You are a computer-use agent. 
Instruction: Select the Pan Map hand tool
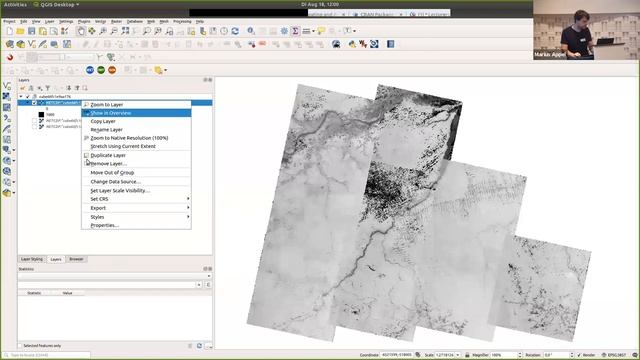[81, 31]
